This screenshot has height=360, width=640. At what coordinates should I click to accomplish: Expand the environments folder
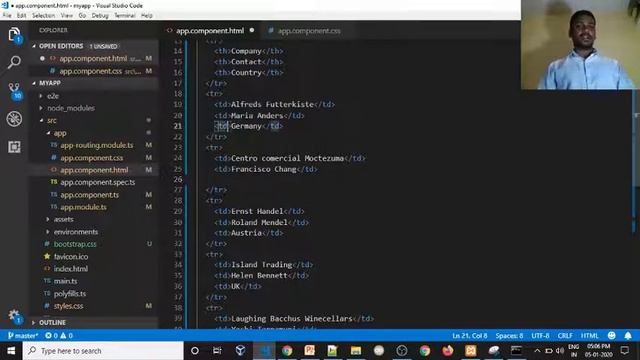(76, 232)
